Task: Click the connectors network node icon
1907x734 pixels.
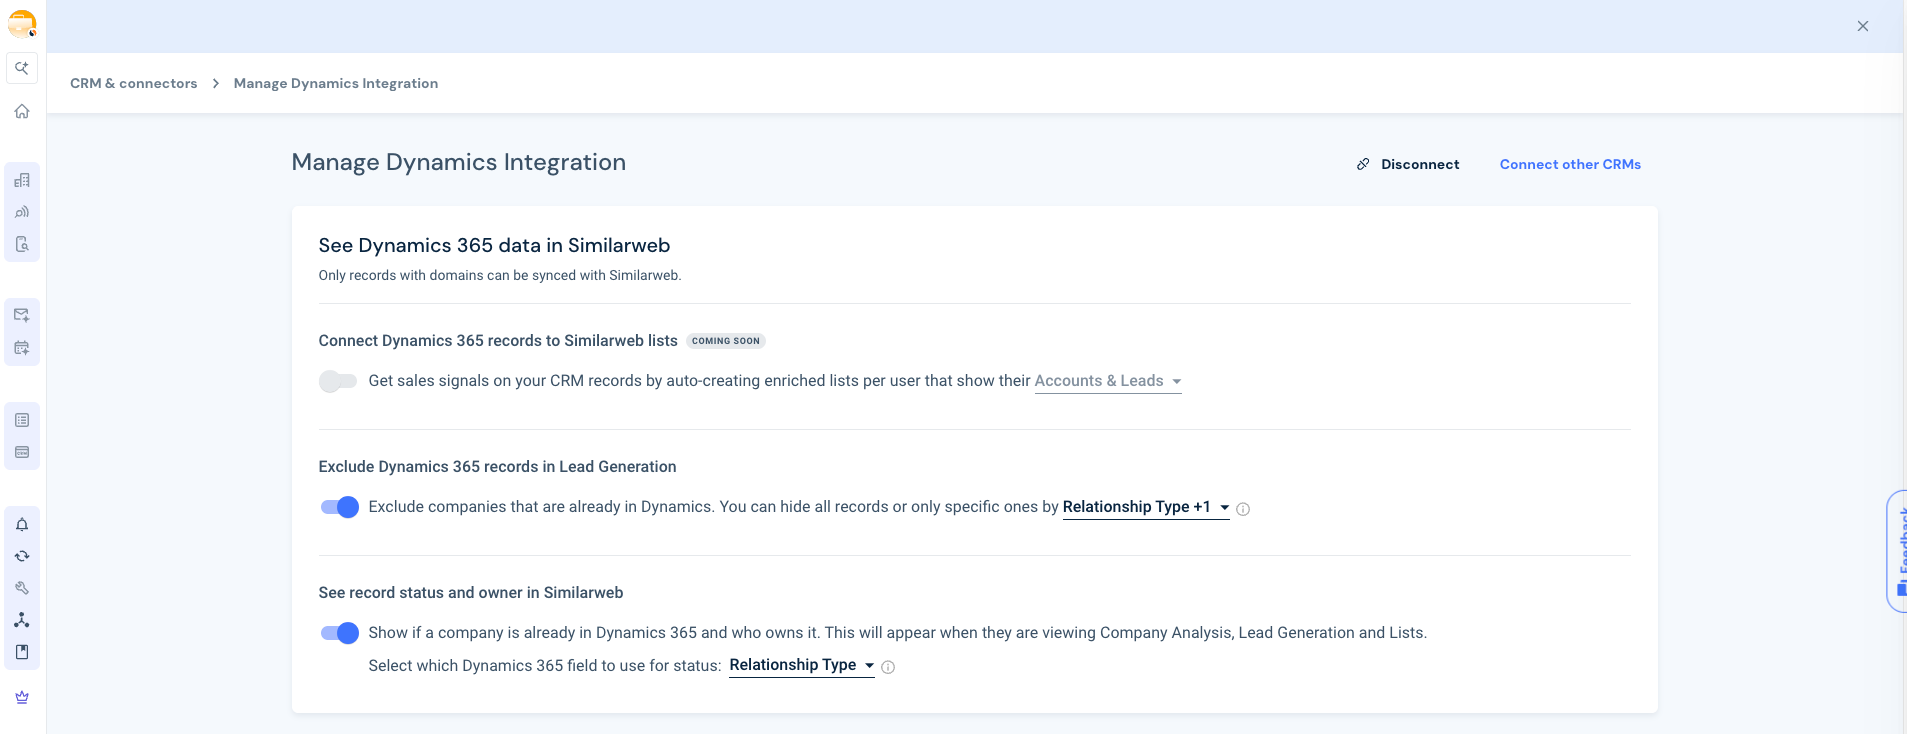Action: (22, 620)
